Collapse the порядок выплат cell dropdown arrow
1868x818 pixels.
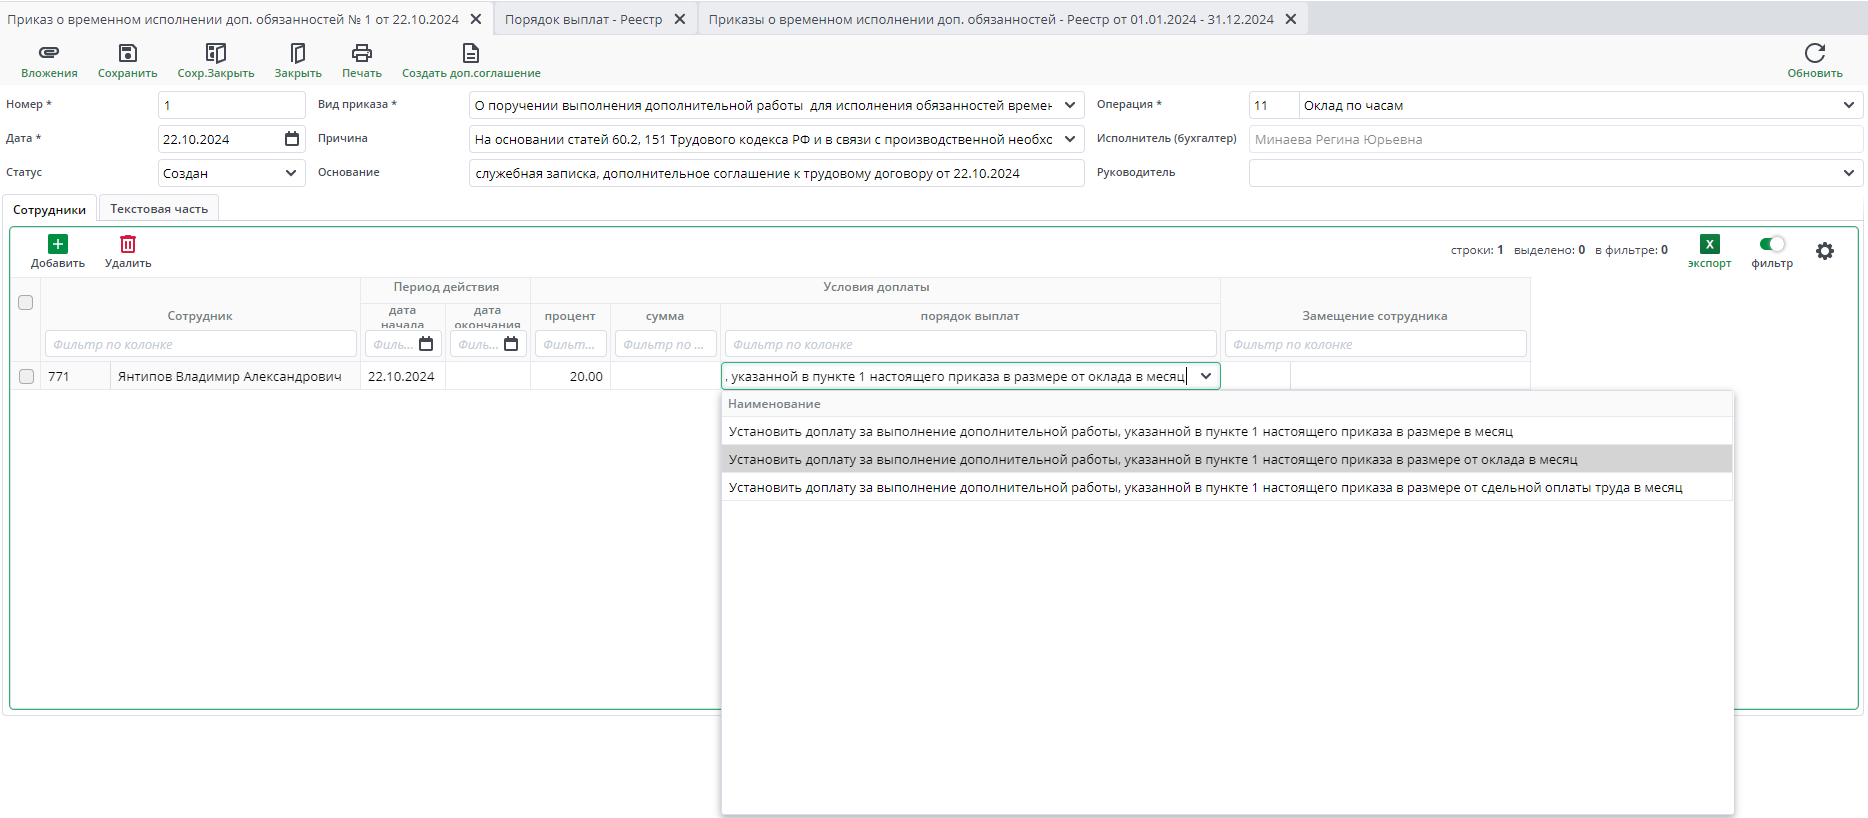(1206, 376)
